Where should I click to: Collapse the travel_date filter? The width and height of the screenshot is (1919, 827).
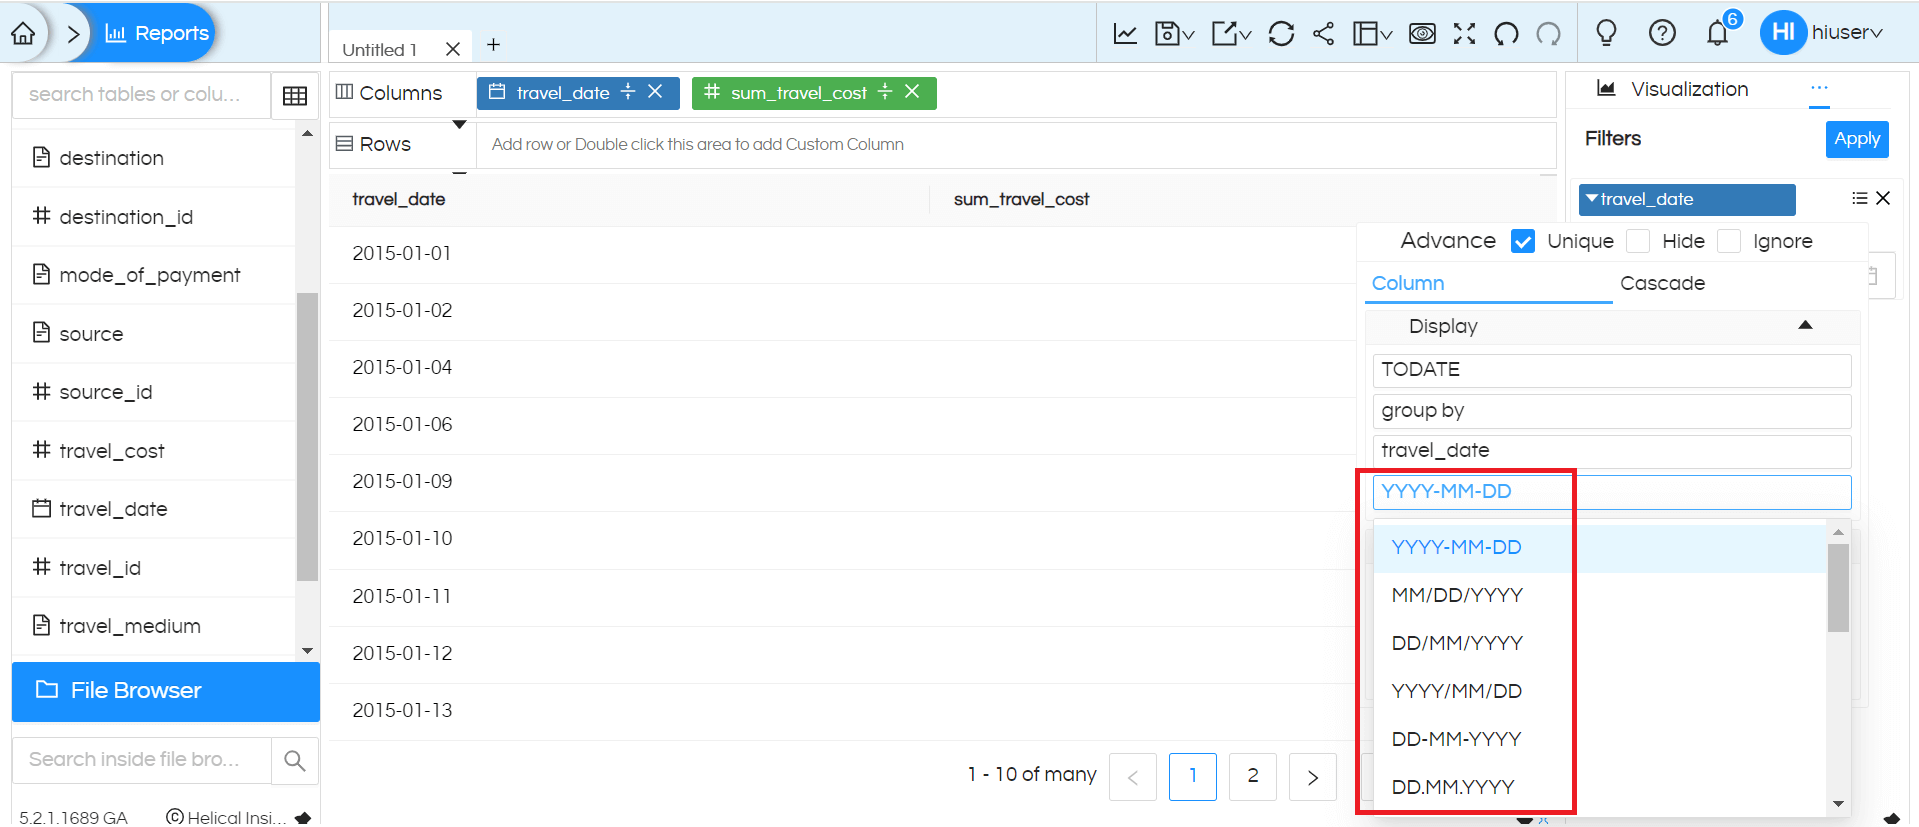[1592, 199]
